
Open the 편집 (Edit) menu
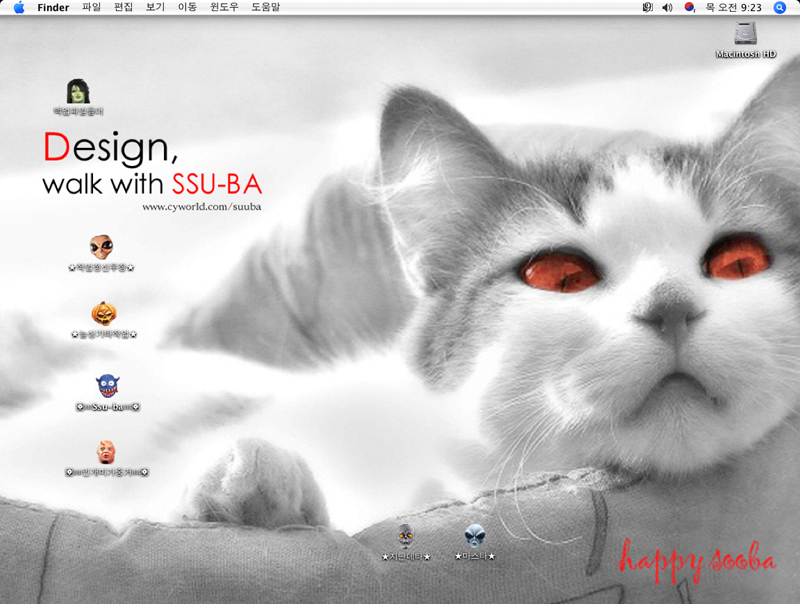point(123,7)
